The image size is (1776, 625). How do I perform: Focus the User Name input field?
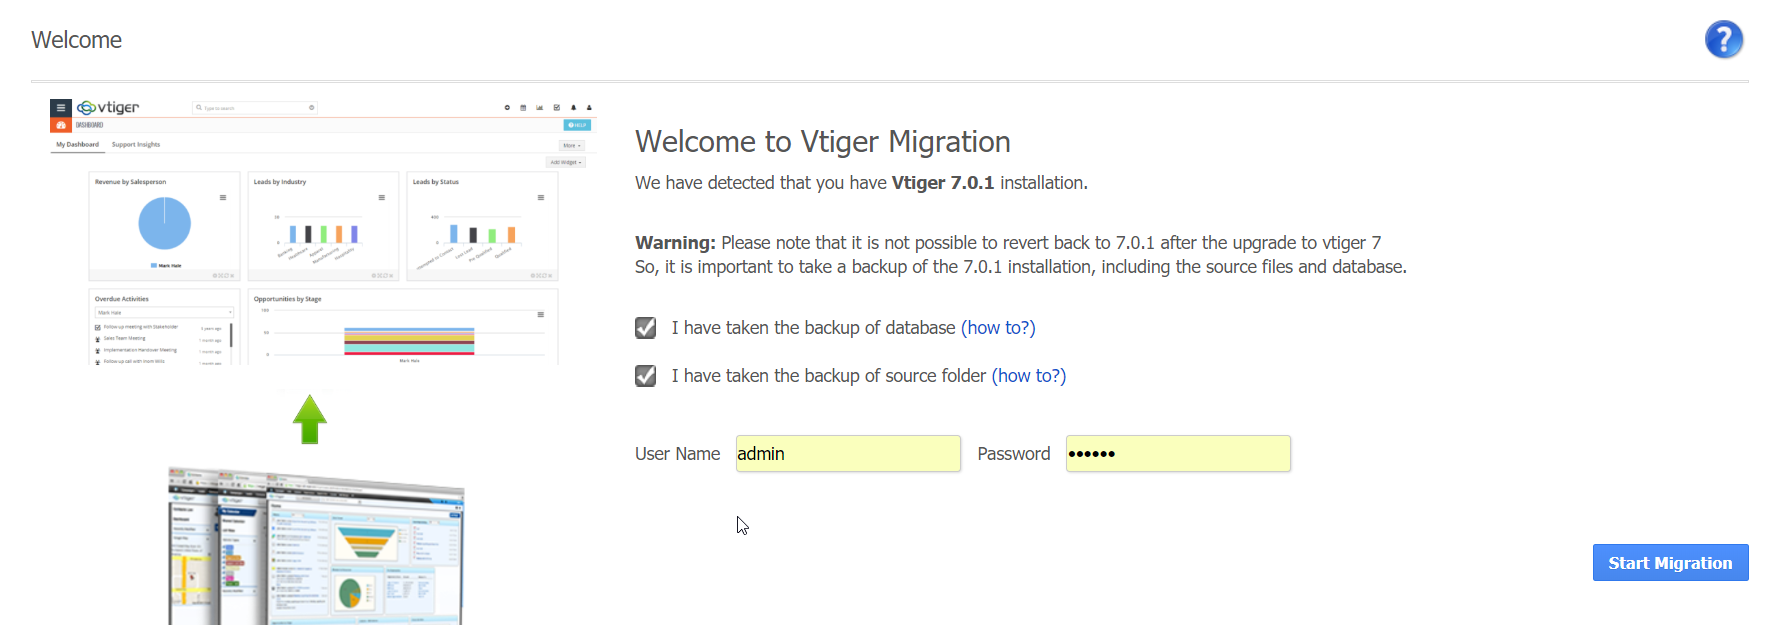click(848, 454)
